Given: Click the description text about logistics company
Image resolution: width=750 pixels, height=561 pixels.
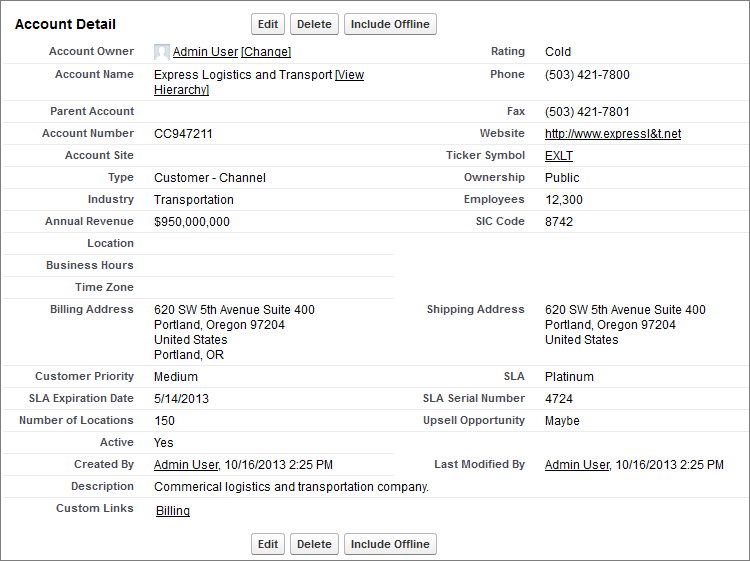Looking at the screenshot, I should pyautogui.click(x=291, y=487).
